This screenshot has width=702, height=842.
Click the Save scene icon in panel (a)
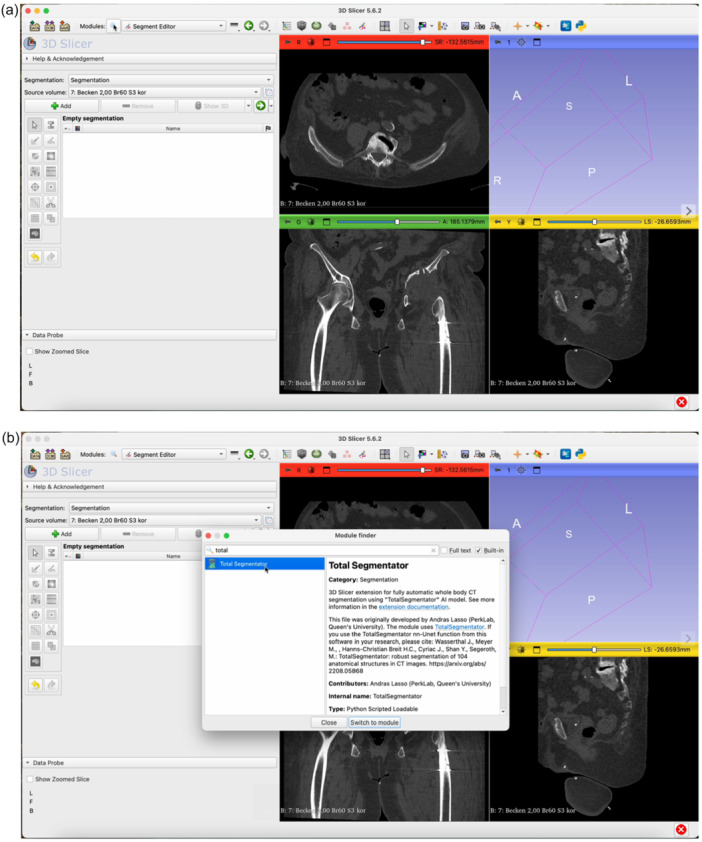click(x=64, y=26)
